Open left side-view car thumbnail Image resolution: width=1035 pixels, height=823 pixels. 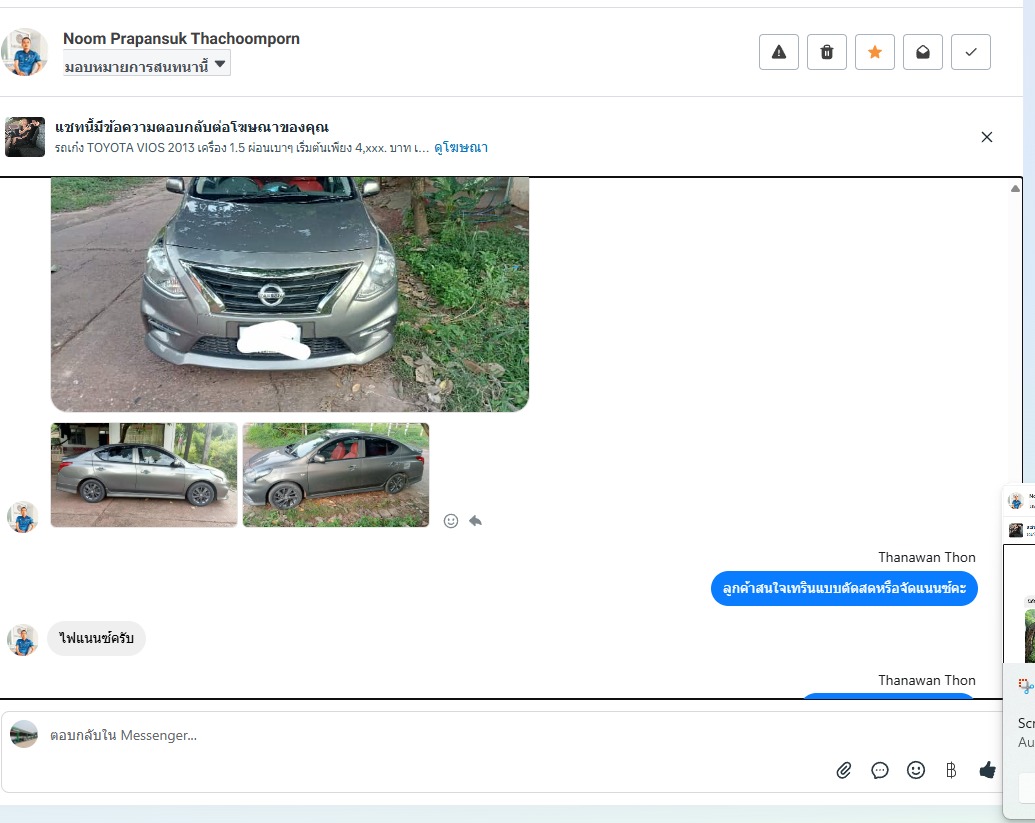coord(144,475)
